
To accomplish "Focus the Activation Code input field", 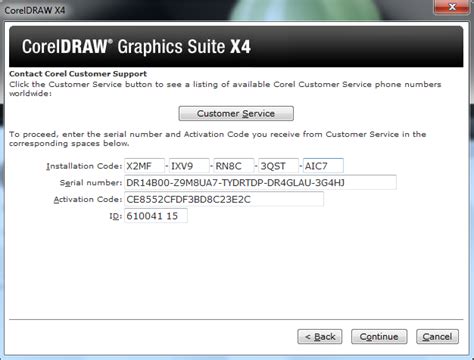I will click(224, 199).
